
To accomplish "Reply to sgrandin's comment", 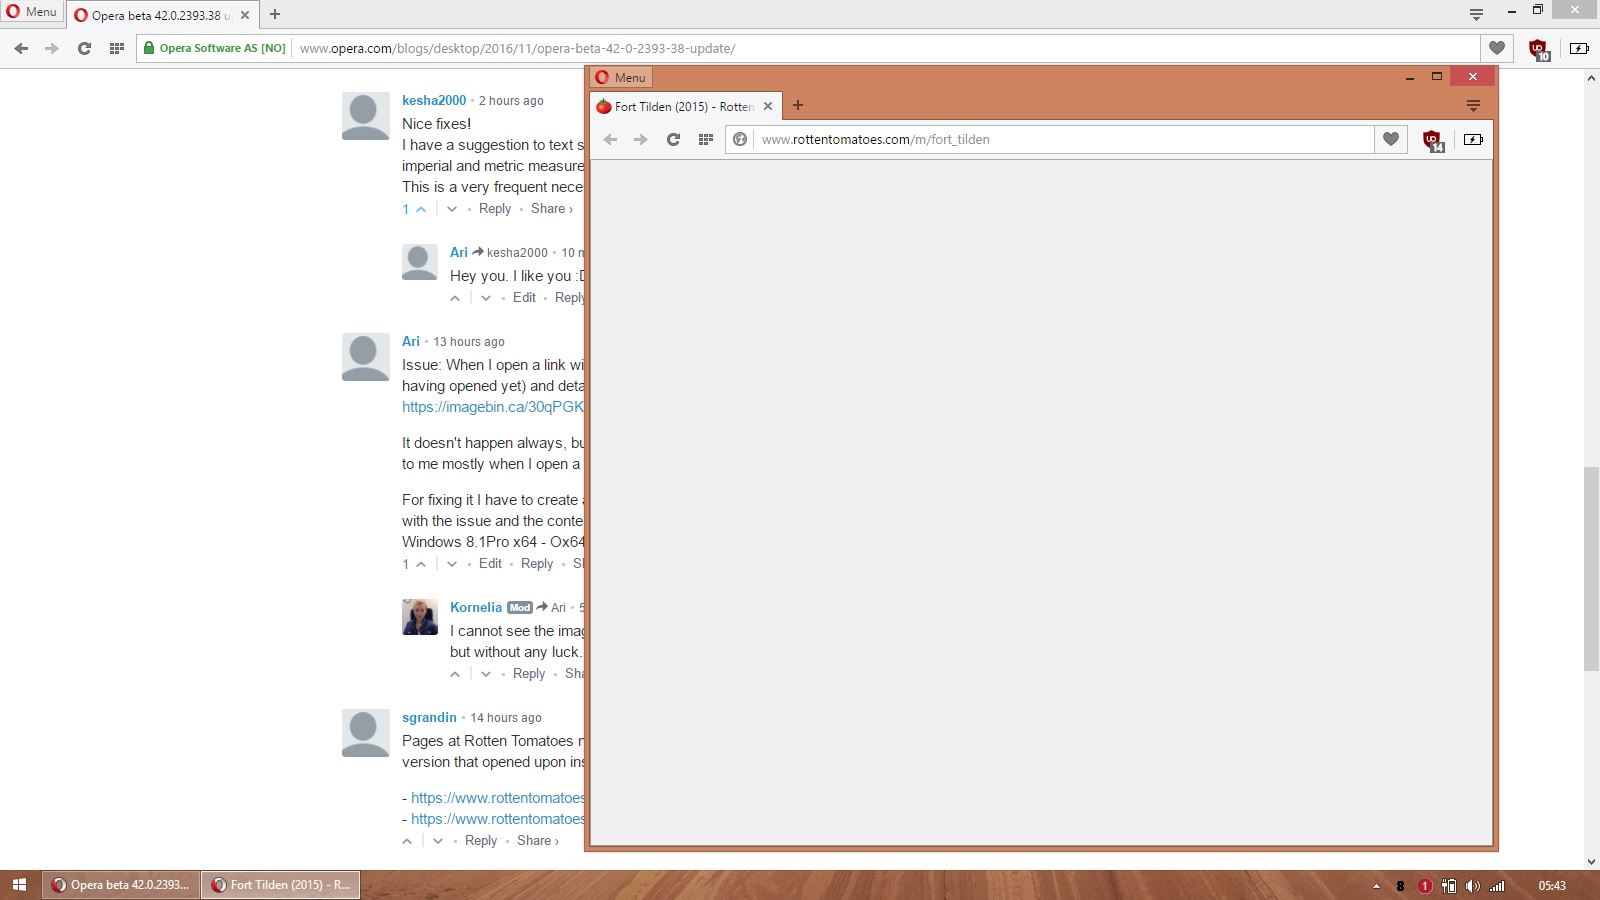I will (481, 840).
